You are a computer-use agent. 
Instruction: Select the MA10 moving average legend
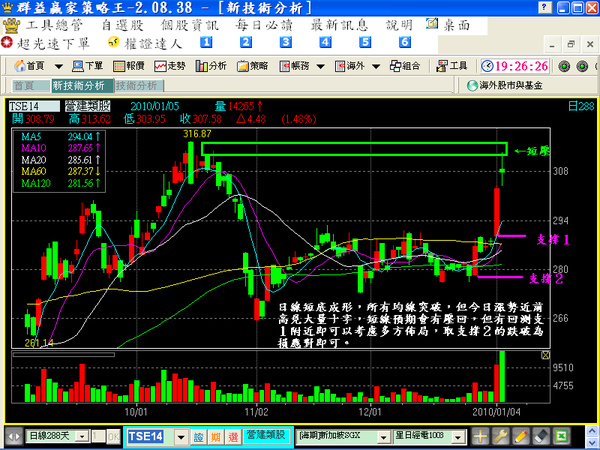(x=60, y=148)
